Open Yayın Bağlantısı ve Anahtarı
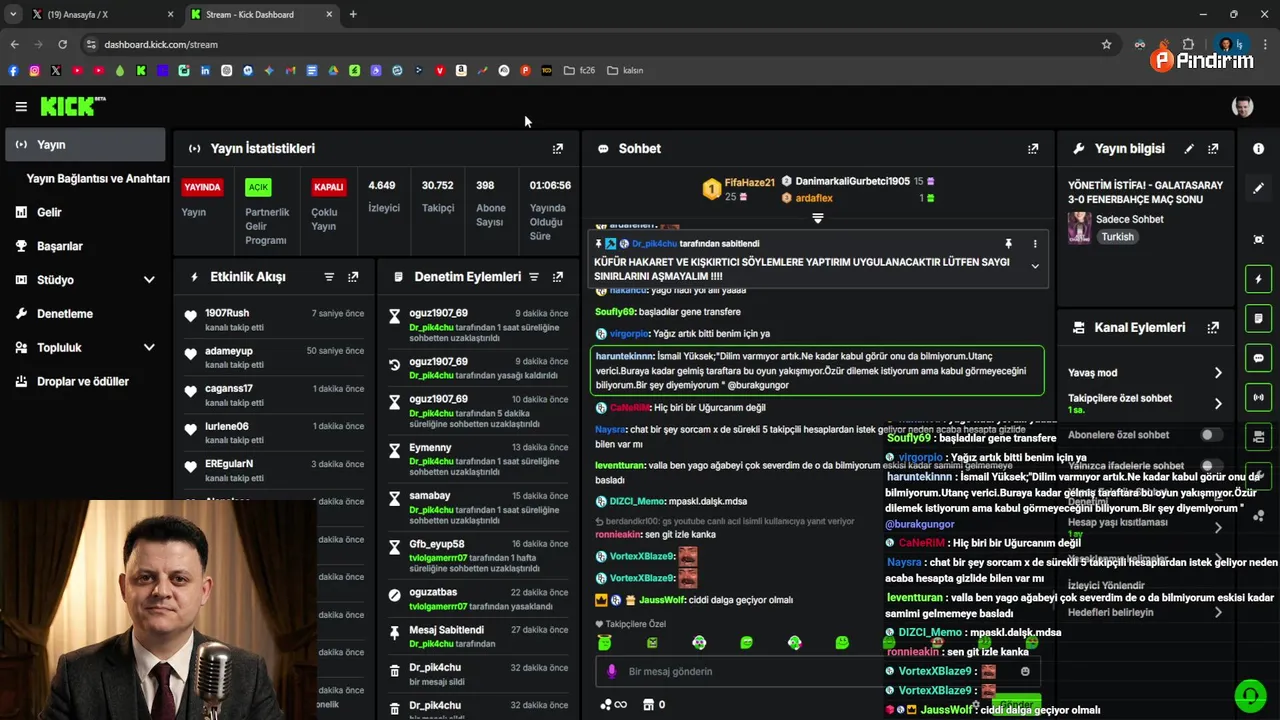This screenshot has width=1280, height=720. pos(98,179)
